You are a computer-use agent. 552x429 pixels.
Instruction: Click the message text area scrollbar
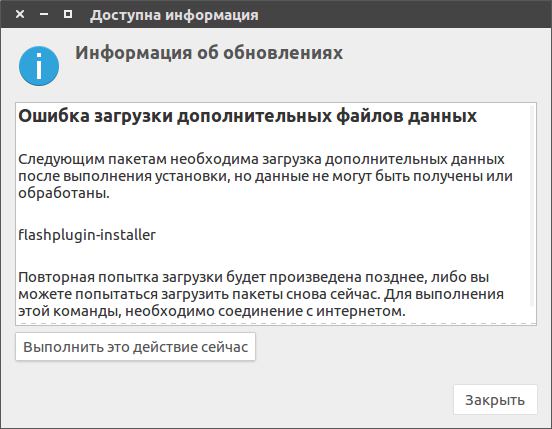tap(533, 206)
